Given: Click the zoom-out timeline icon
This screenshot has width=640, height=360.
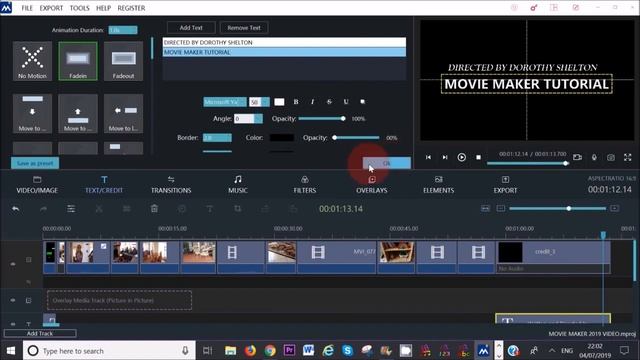Looking at the screenshot, I should click(501, 209).
